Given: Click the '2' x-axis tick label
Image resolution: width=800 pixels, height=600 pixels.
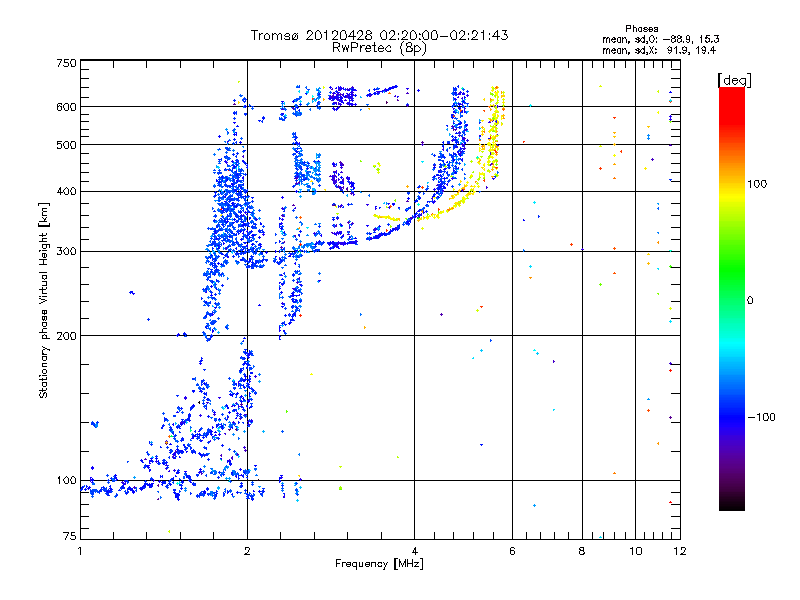Looking at the screenshot, I should [x=247, y=551].
